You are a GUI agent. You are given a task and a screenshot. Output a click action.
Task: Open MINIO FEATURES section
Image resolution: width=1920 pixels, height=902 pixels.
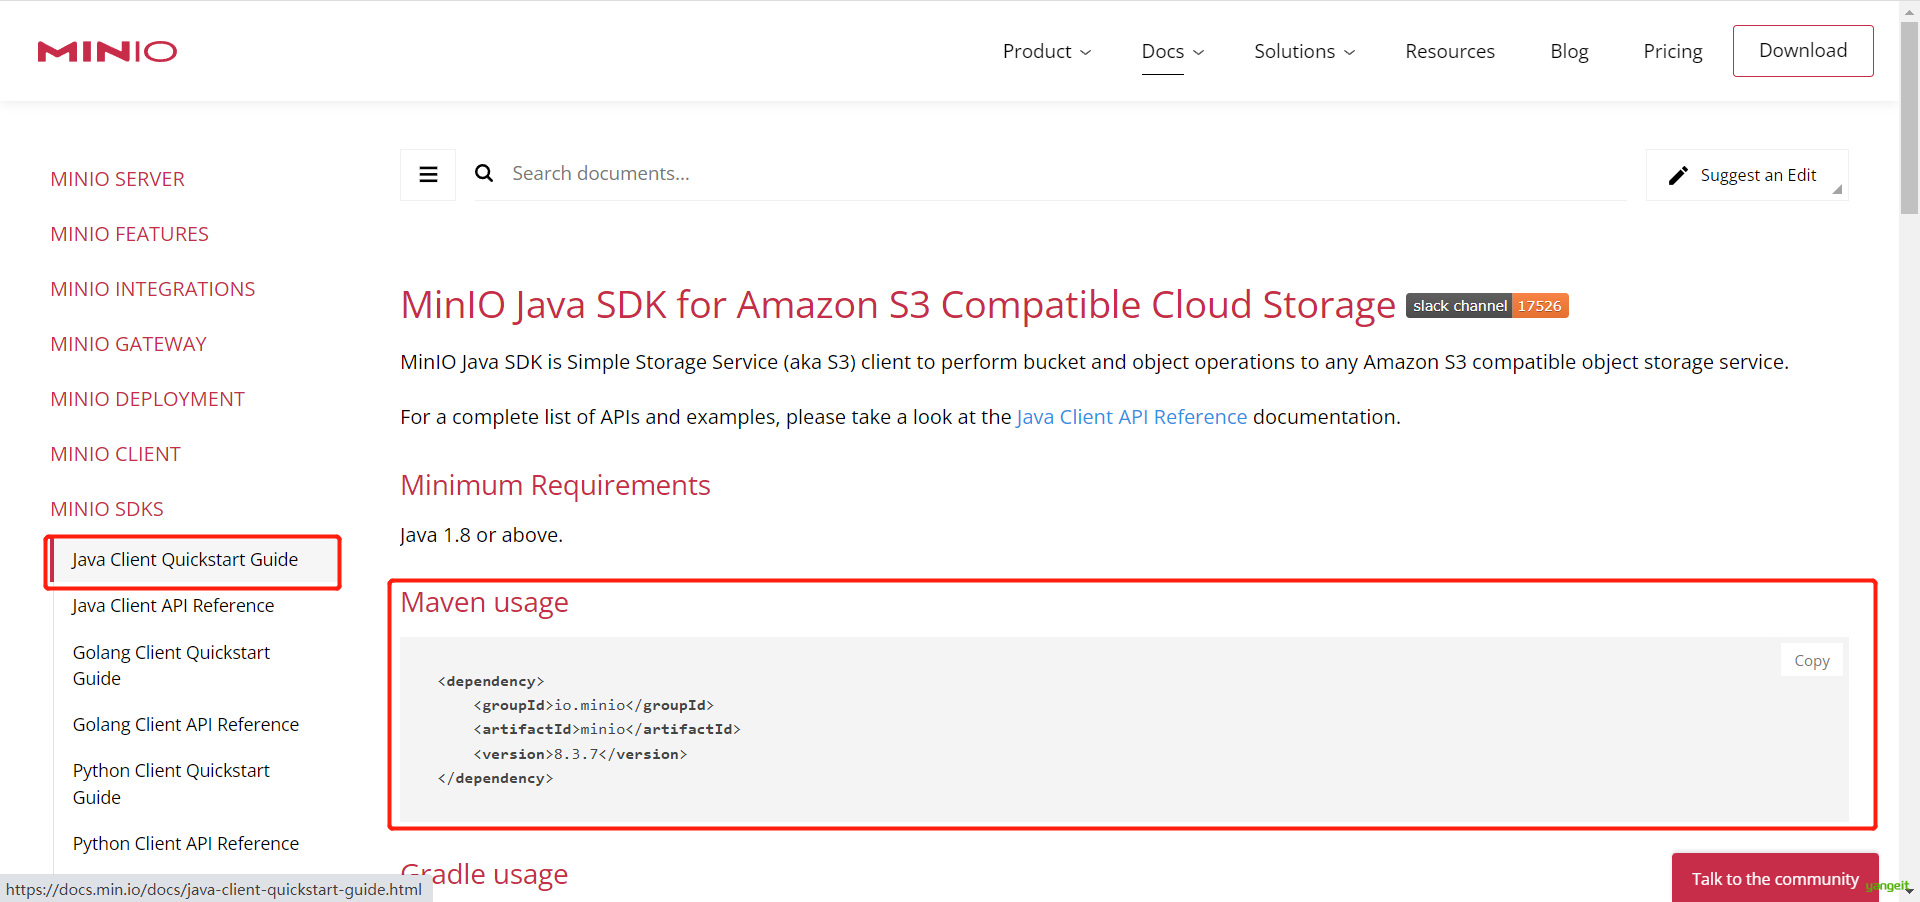coord(130,234)
